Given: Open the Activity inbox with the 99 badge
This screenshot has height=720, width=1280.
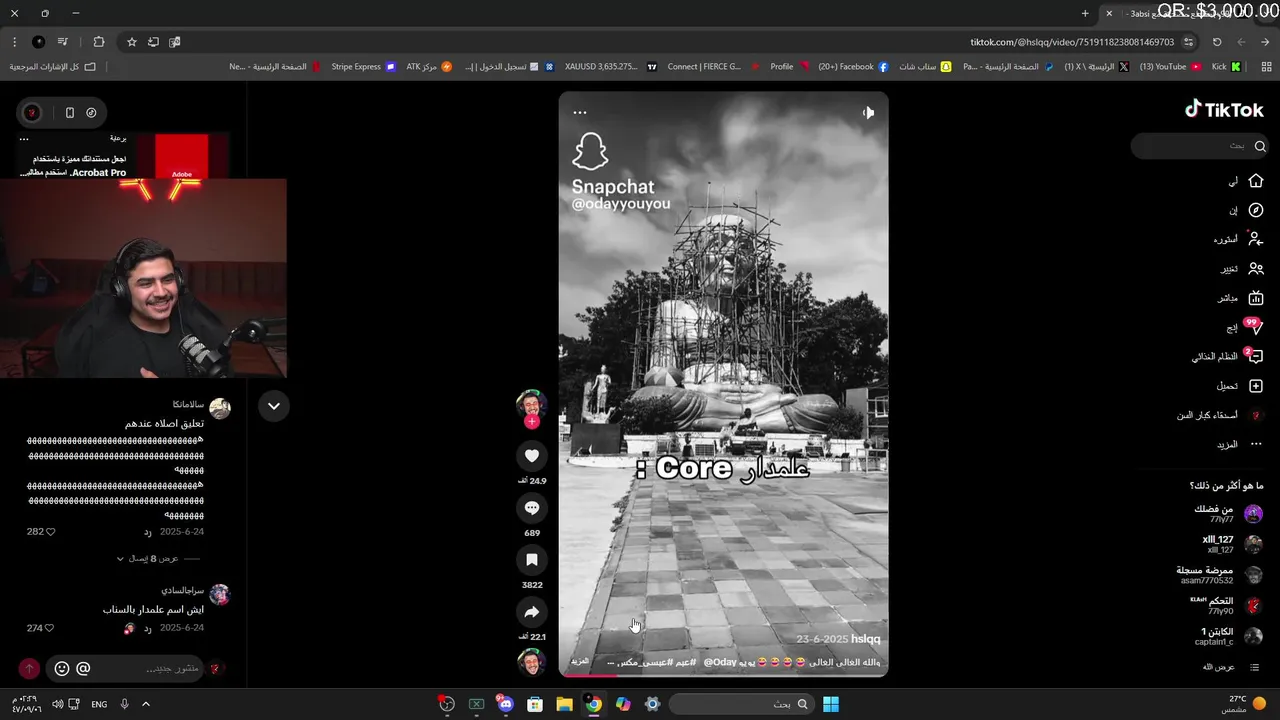Looking at the screenshot, I should (x=1255, y=327).
